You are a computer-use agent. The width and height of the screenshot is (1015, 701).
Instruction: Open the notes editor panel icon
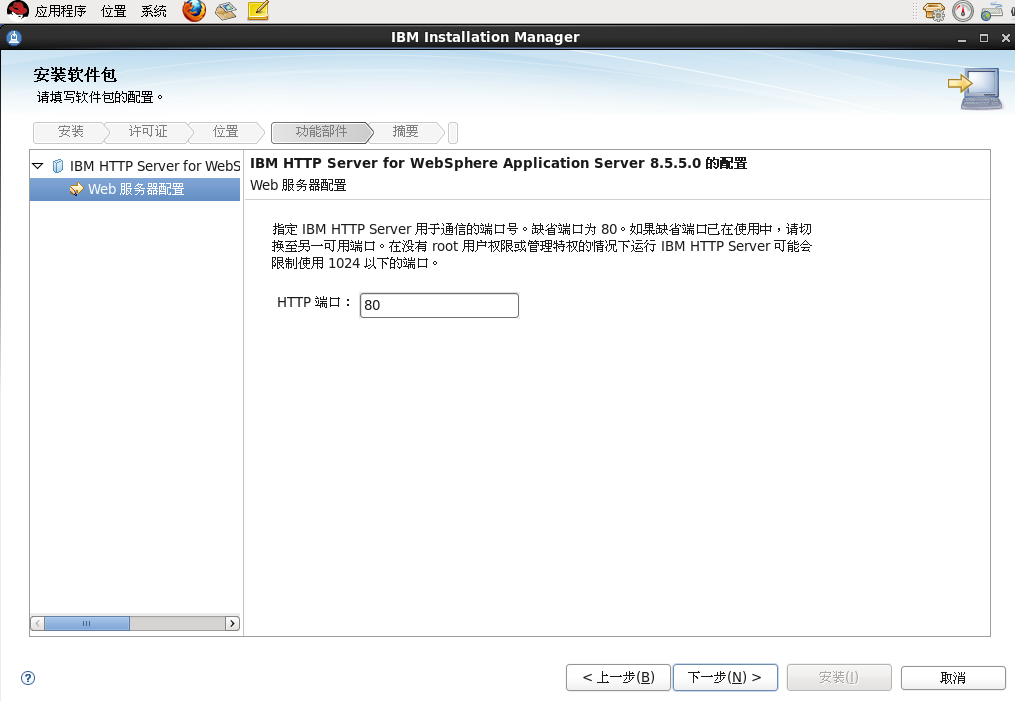(x=258, y=10)
